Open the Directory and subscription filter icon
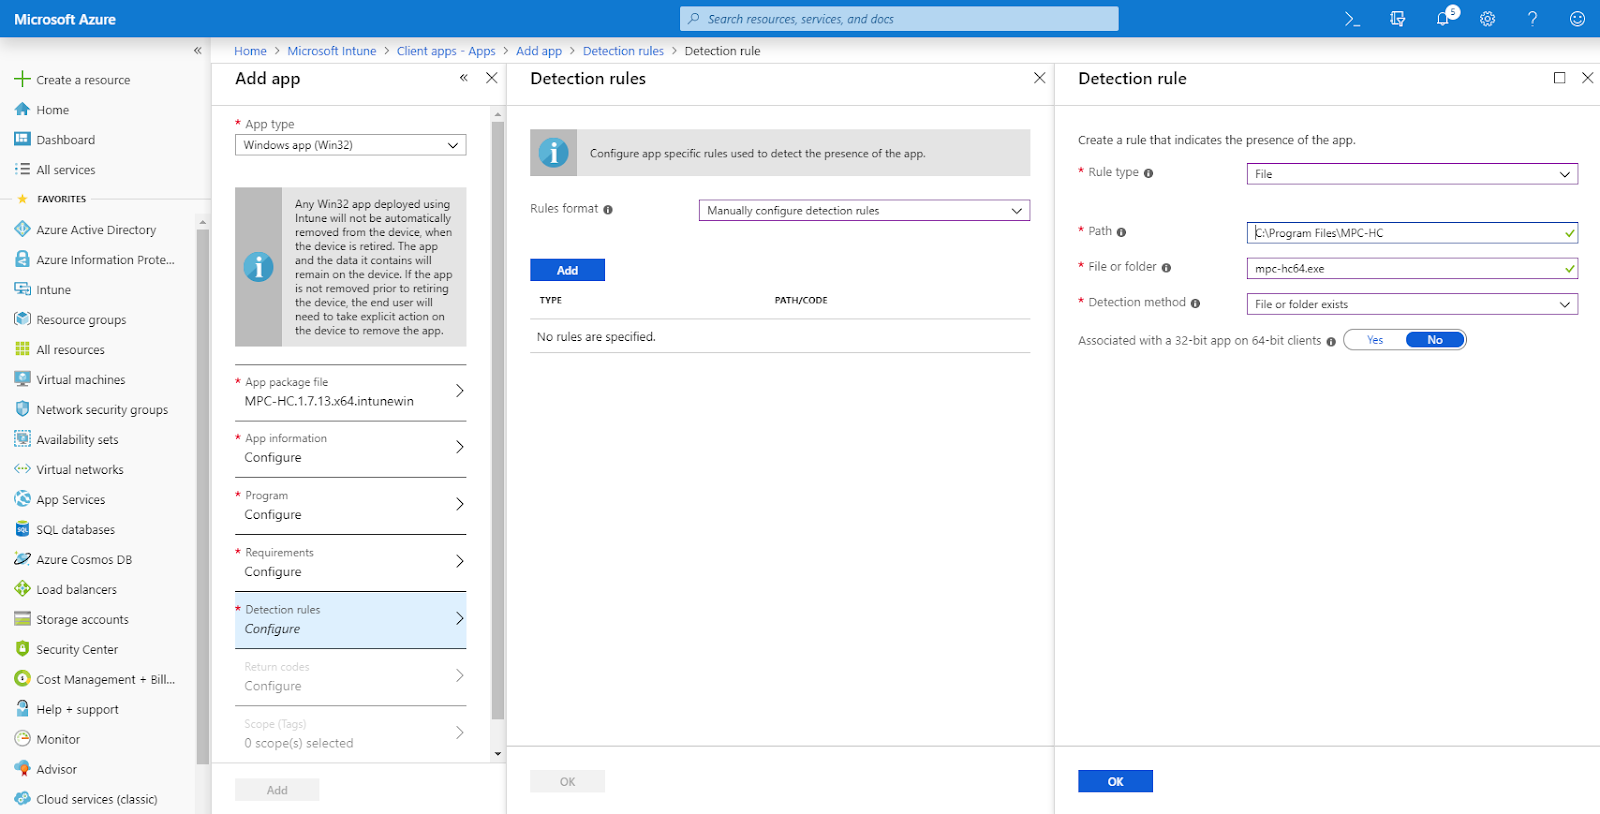The width and height of the screenshot is (1600, 814). [x=1398, y=19]
